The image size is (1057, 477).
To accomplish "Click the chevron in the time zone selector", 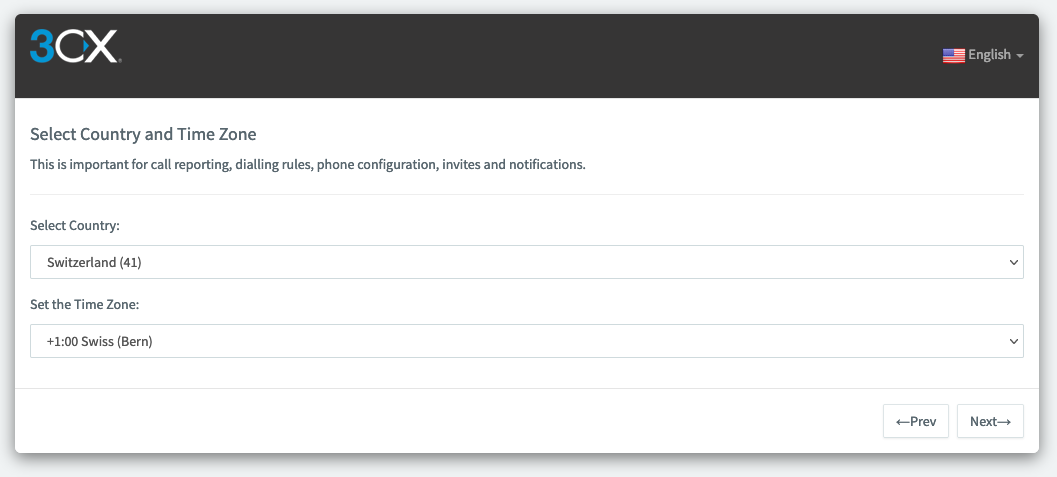I will click(1013, 342).
